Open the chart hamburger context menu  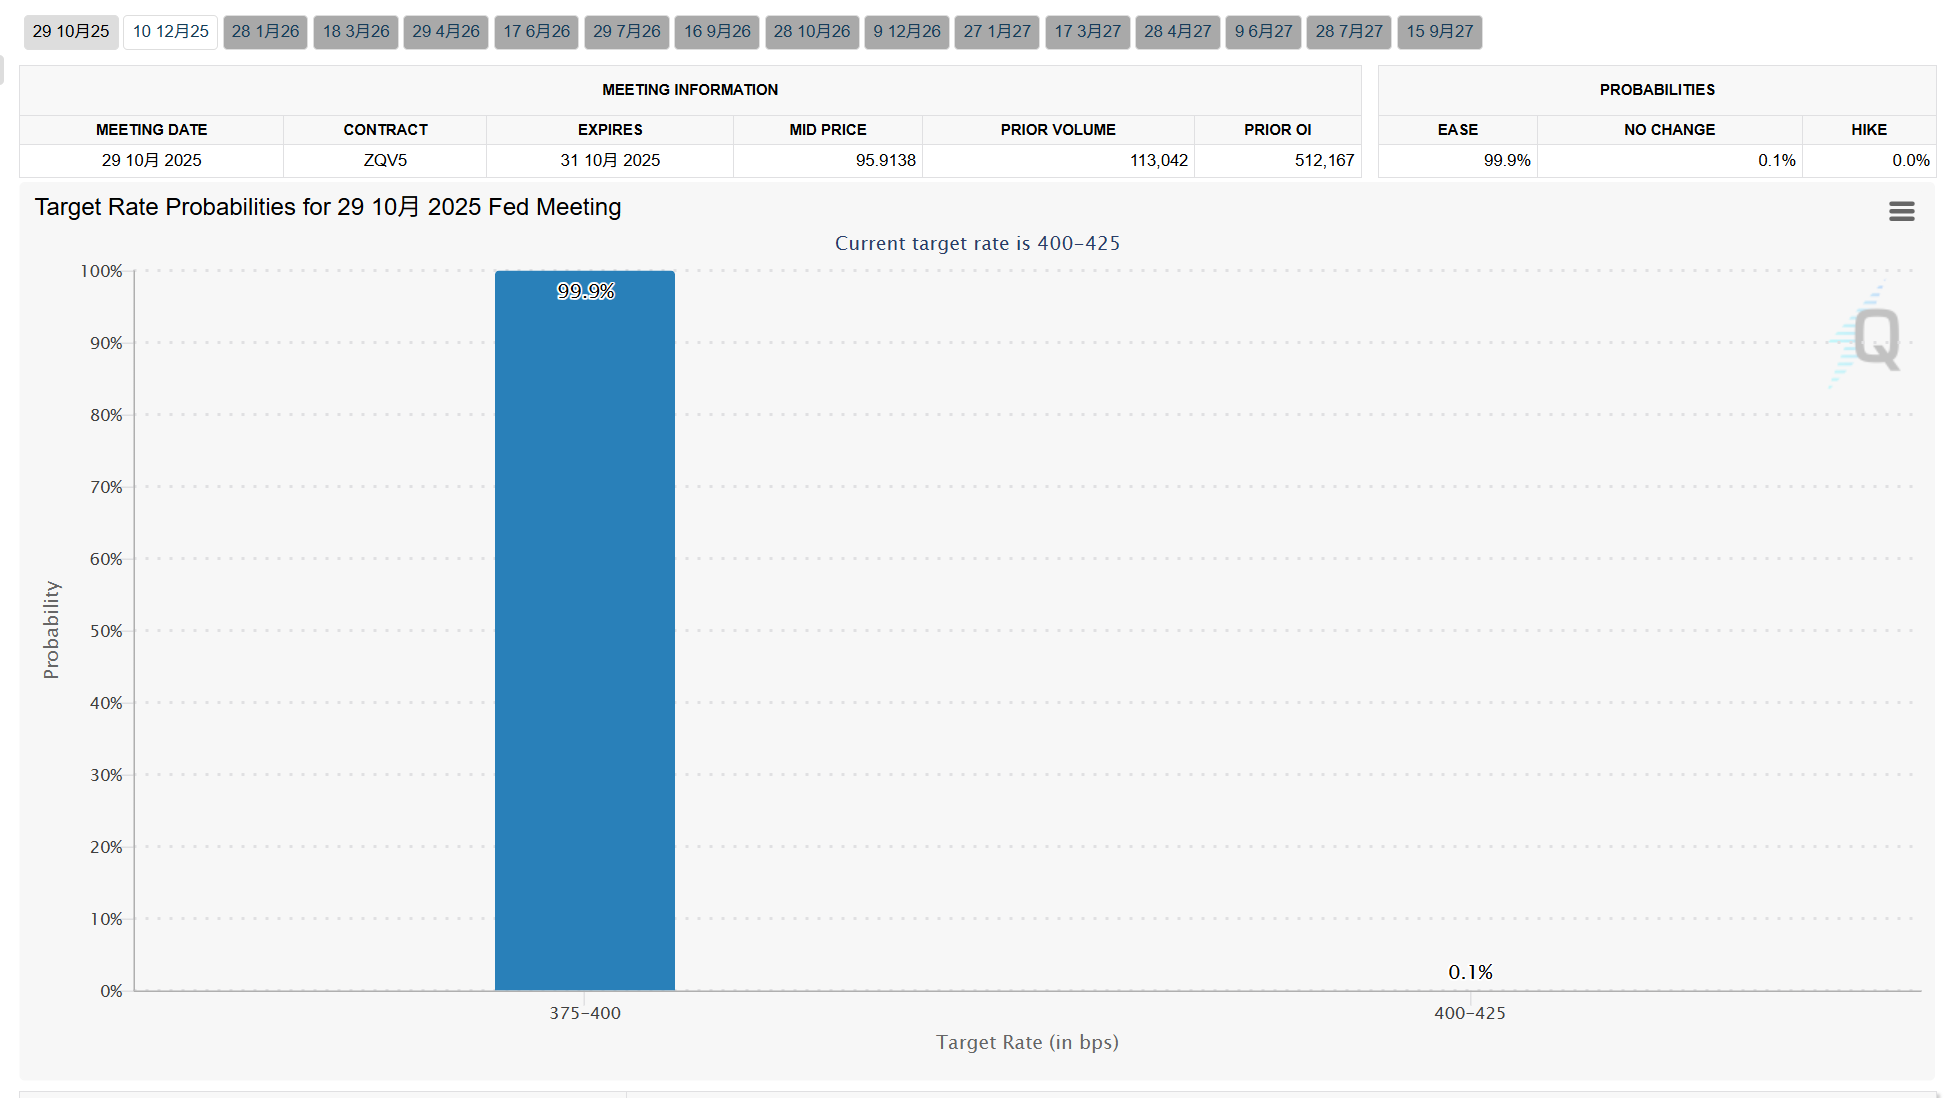tap(1901, 211)
